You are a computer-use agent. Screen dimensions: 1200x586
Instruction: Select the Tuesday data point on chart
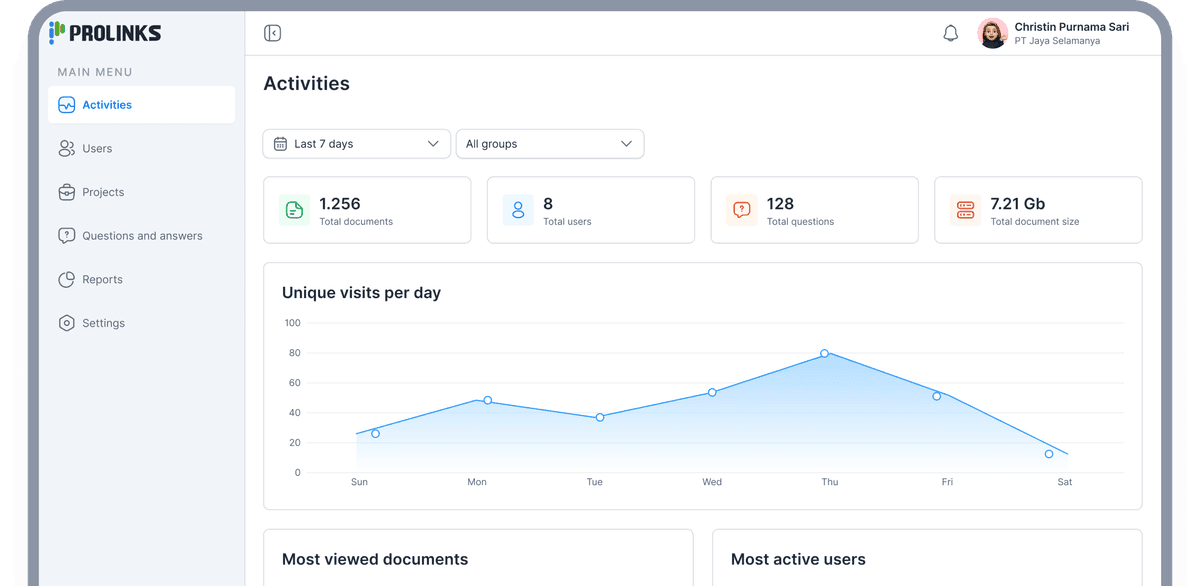point(600,417)
